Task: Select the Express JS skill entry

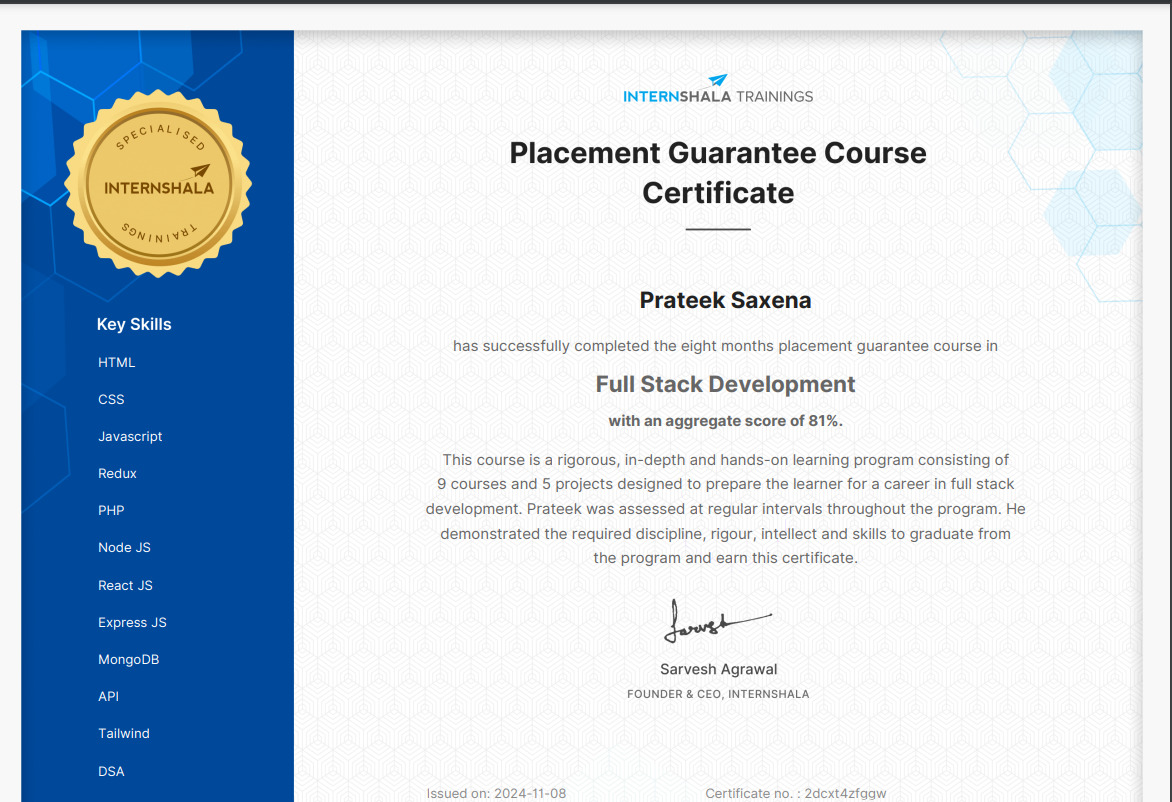Action: pyautogui.click(x=132, y=623)
